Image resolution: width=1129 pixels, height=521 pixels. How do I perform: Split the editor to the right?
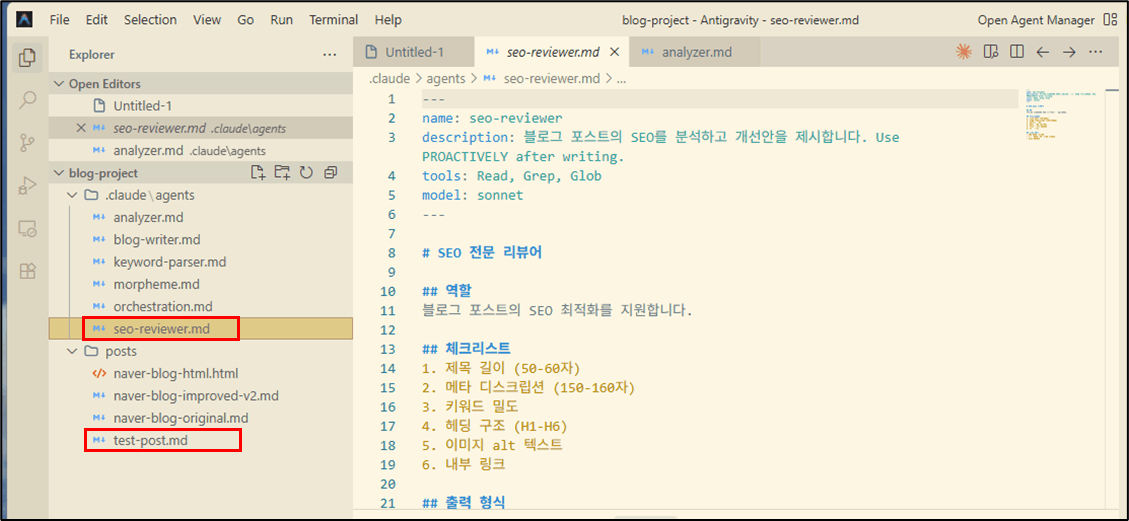click(x=1017, y=52)
